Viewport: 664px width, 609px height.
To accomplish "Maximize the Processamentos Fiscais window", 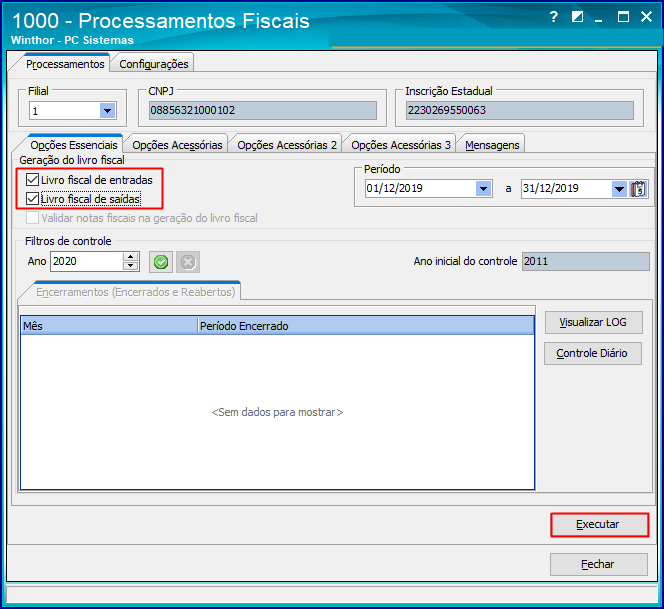I will [623, 17].
